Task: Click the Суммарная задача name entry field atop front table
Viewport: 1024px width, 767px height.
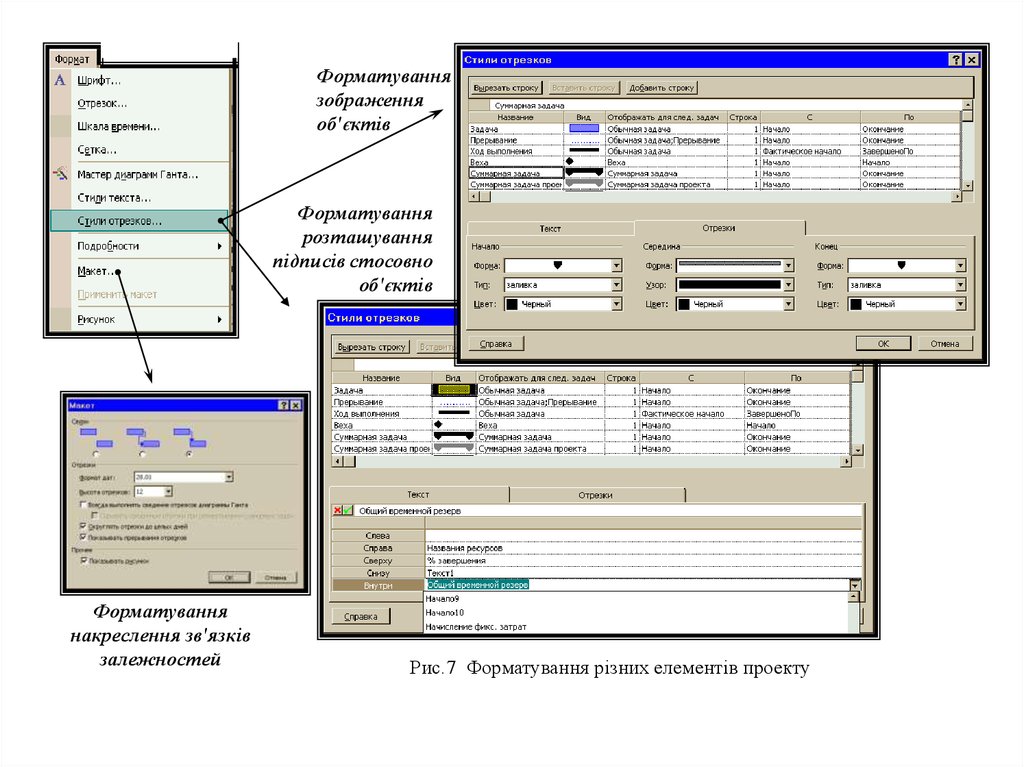Action: [x=725, y=105]
